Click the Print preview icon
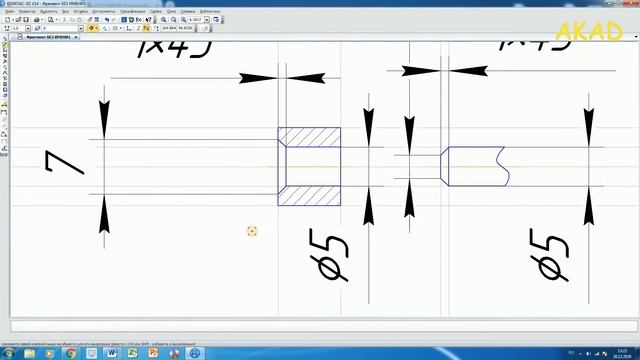 (51, 20)
